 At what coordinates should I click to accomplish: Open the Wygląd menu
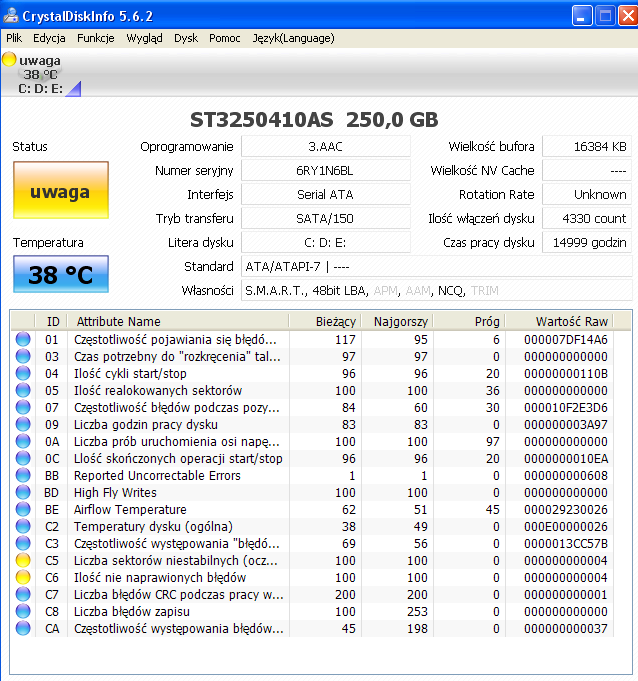click(144, 38)
